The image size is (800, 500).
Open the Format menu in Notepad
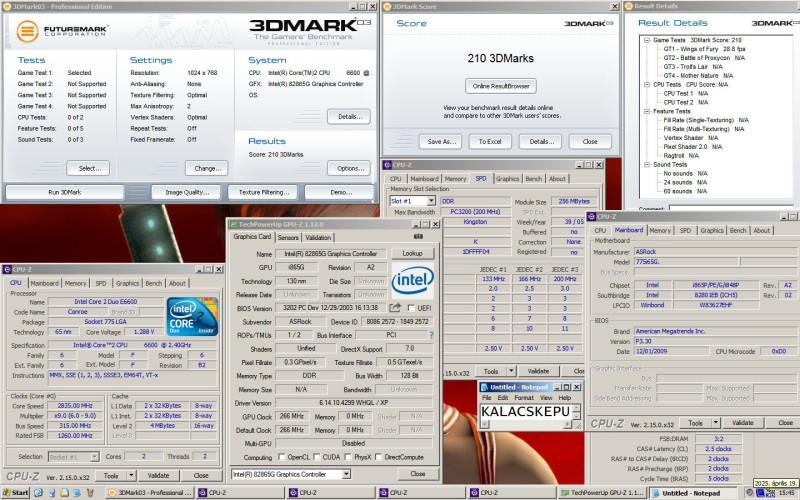pyautogui.click(x=524, y=397)
